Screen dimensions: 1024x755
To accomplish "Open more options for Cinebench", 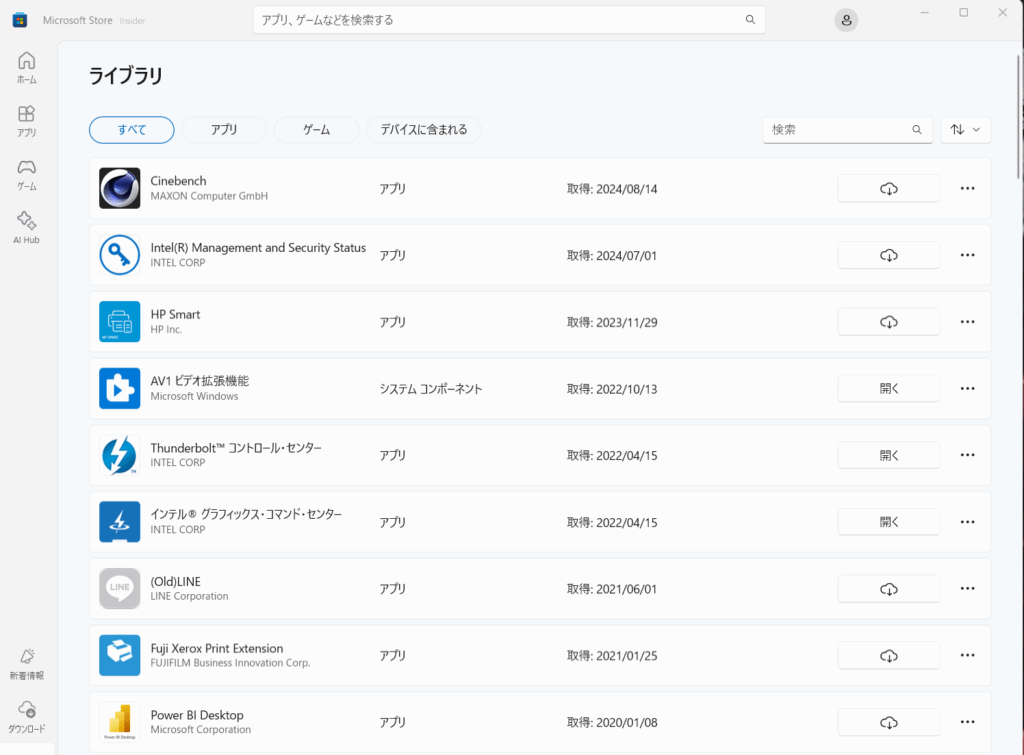I will (x=967, y=188).
